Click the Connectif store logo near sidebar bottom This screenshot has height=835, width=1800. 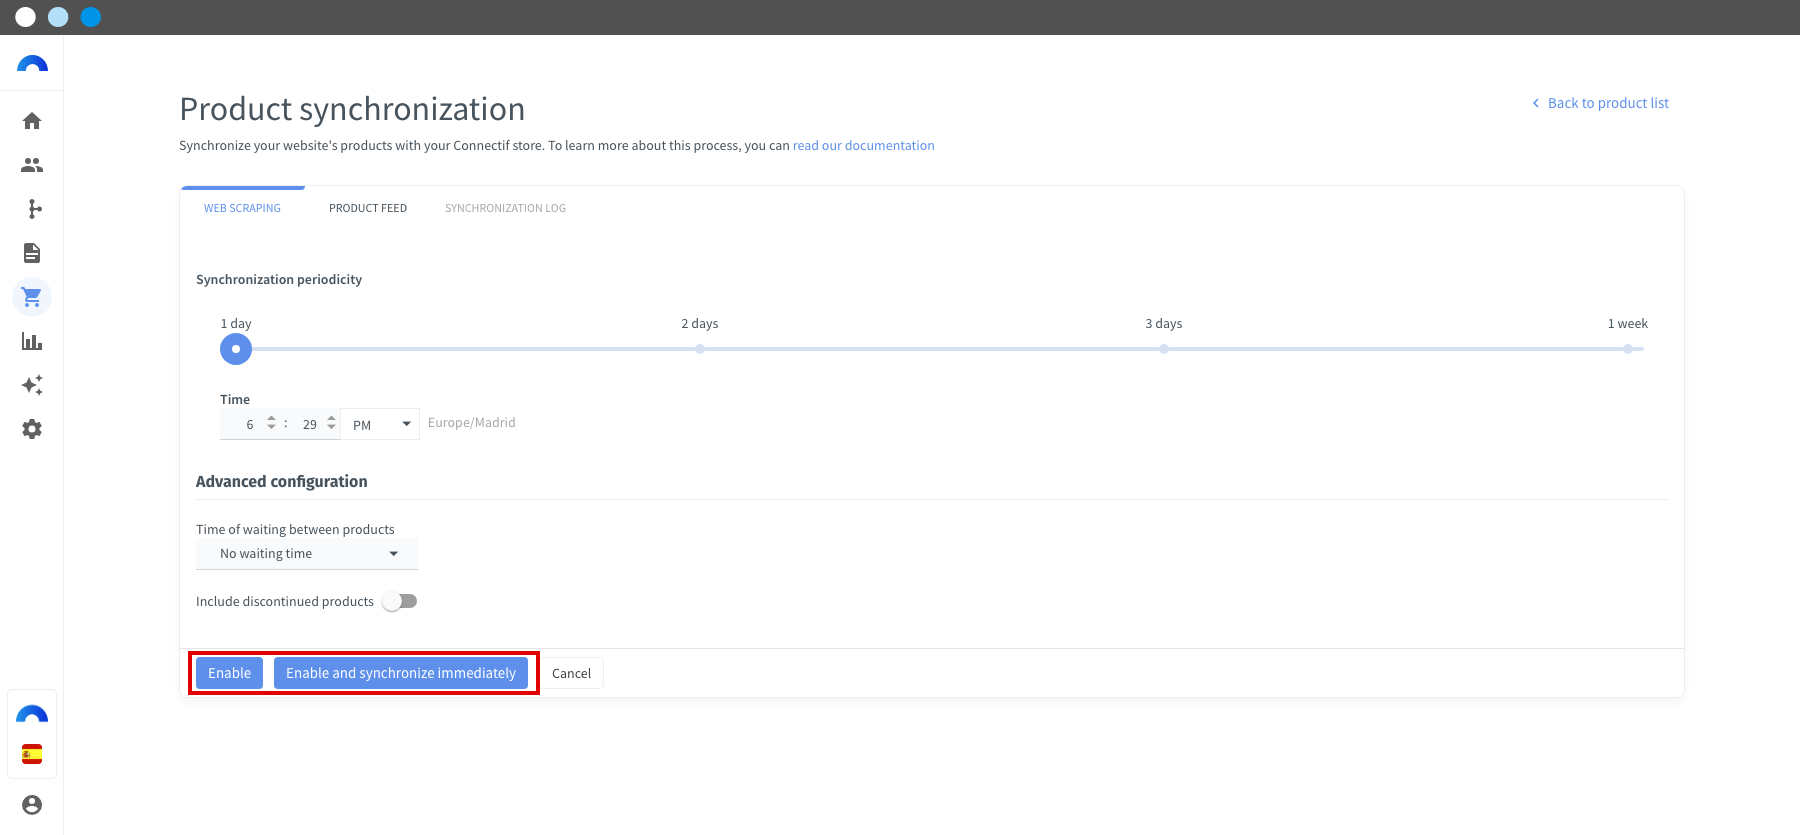pos(32,714)
